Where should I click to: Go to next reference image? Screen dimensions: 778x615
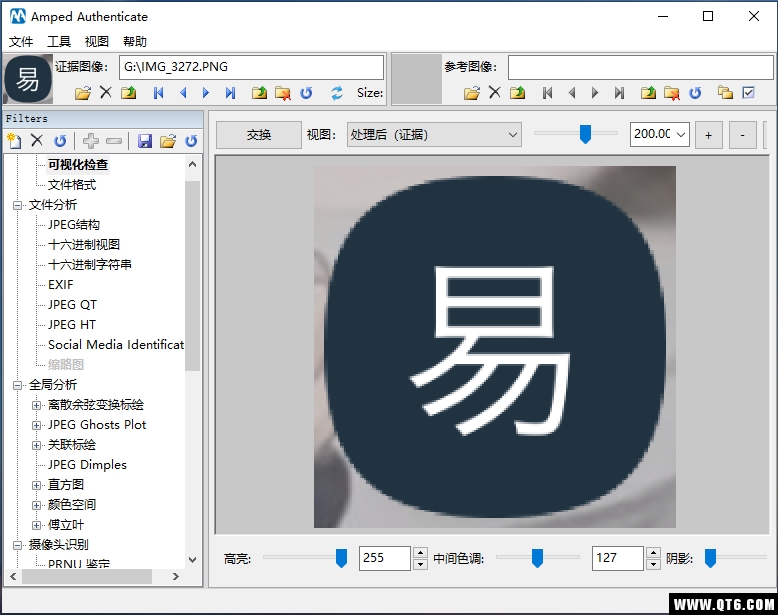click(x=595, y=93)
